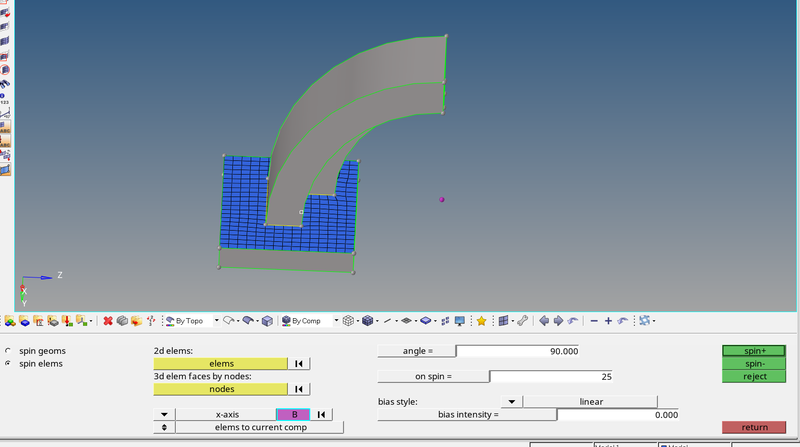Expand the fit view icon dropdown arrow
The height and width of the screenshot is (447, 800).
654,321
